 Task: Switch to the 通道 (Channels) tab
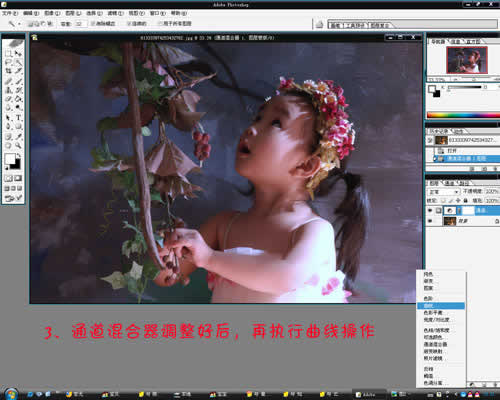tap(450, 183)
